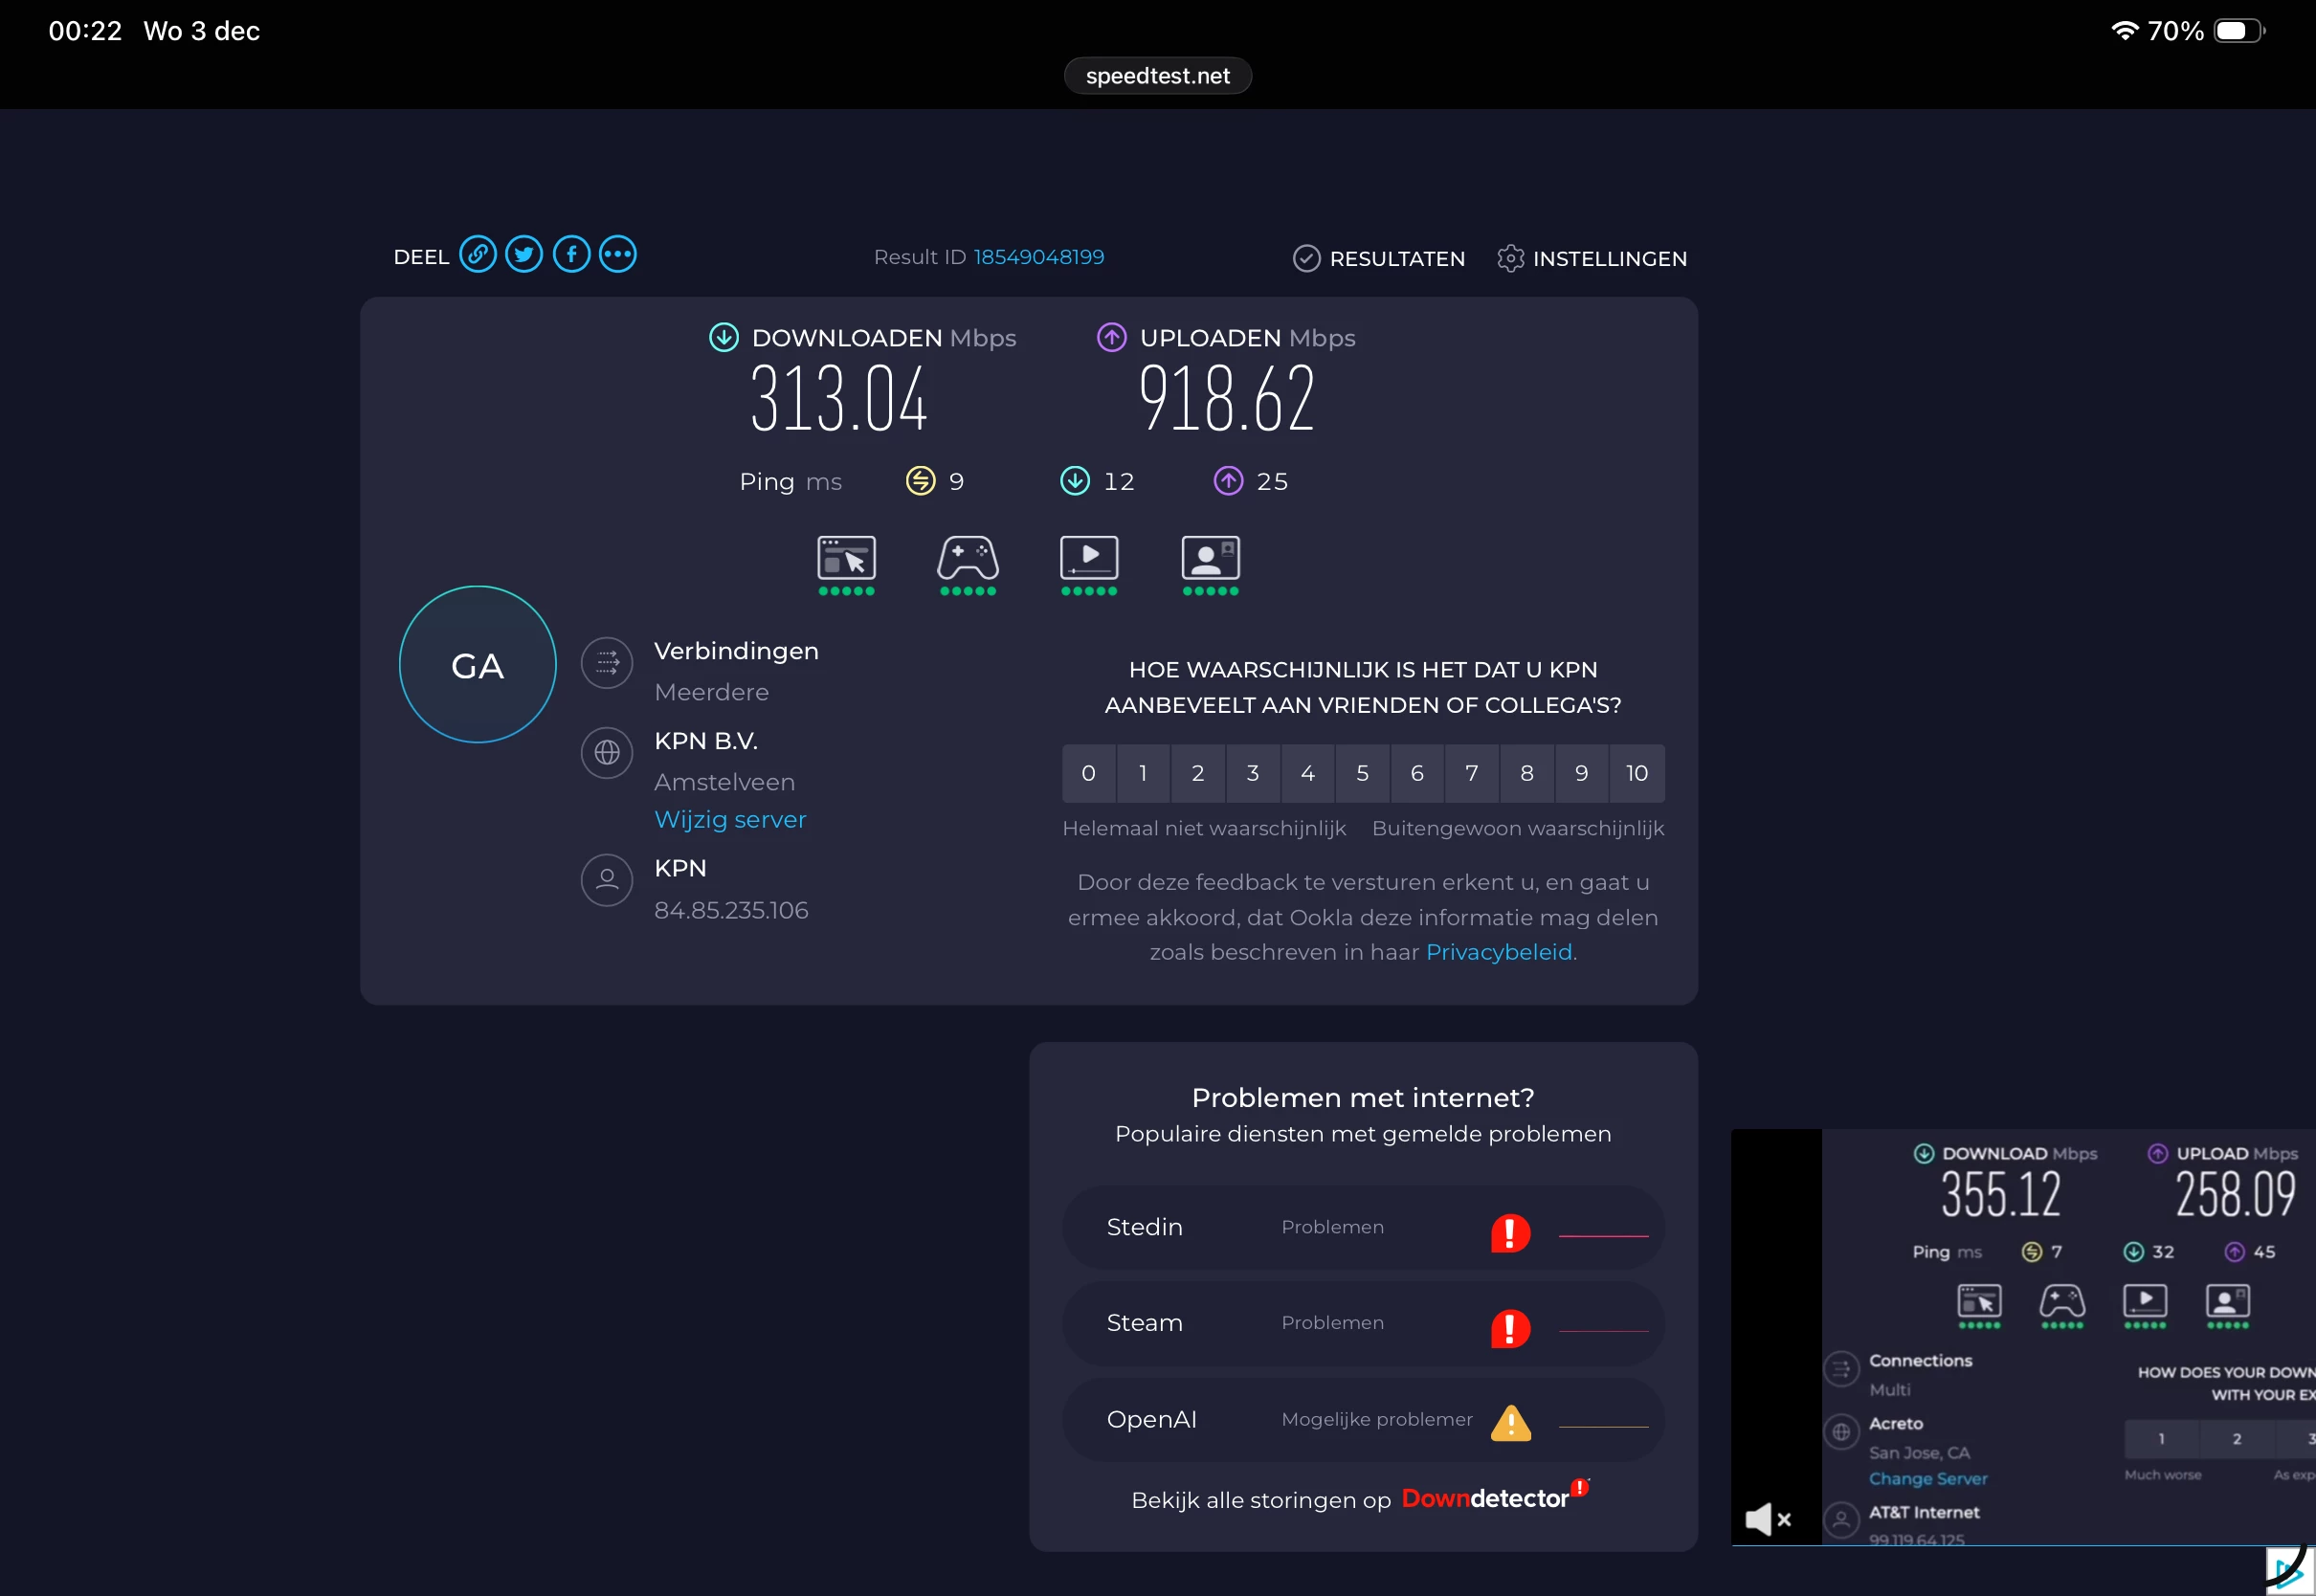
Task: Click the gaming controller quality icon
Action: 967,559
